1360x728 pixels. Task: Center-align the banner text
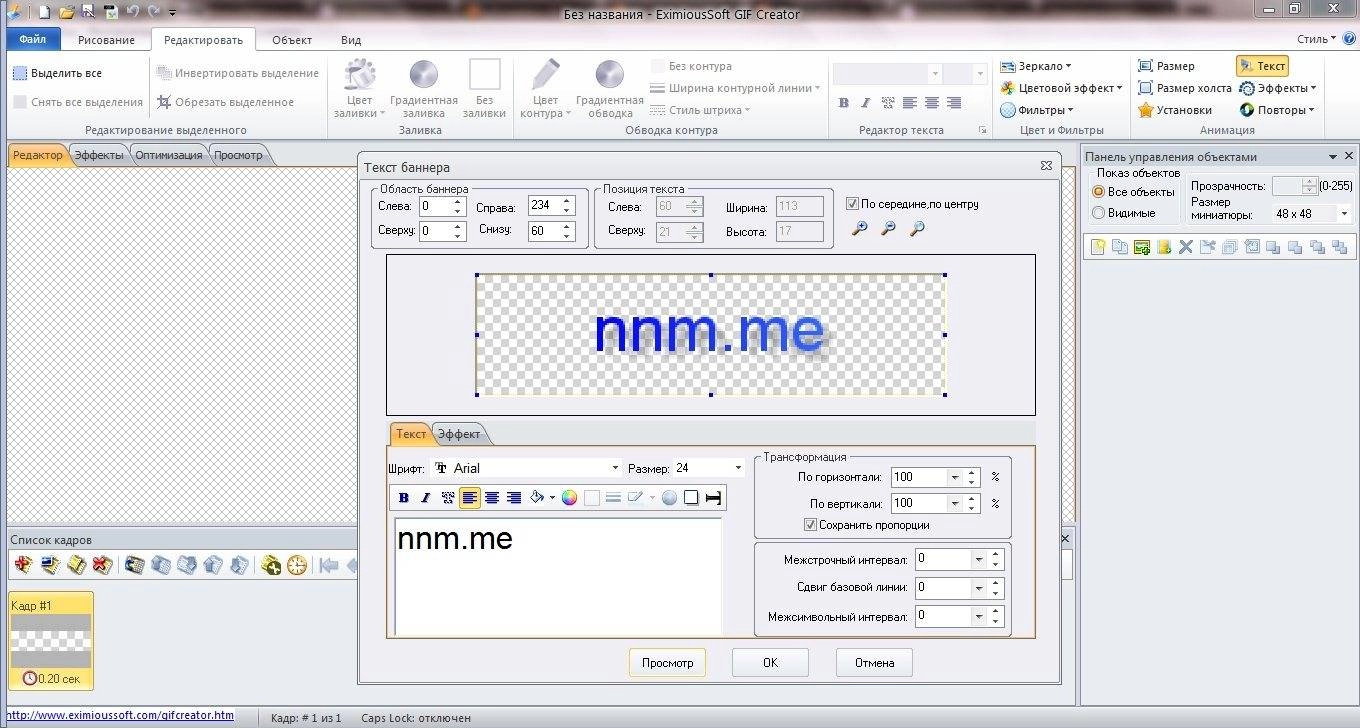tap(491, 498)
